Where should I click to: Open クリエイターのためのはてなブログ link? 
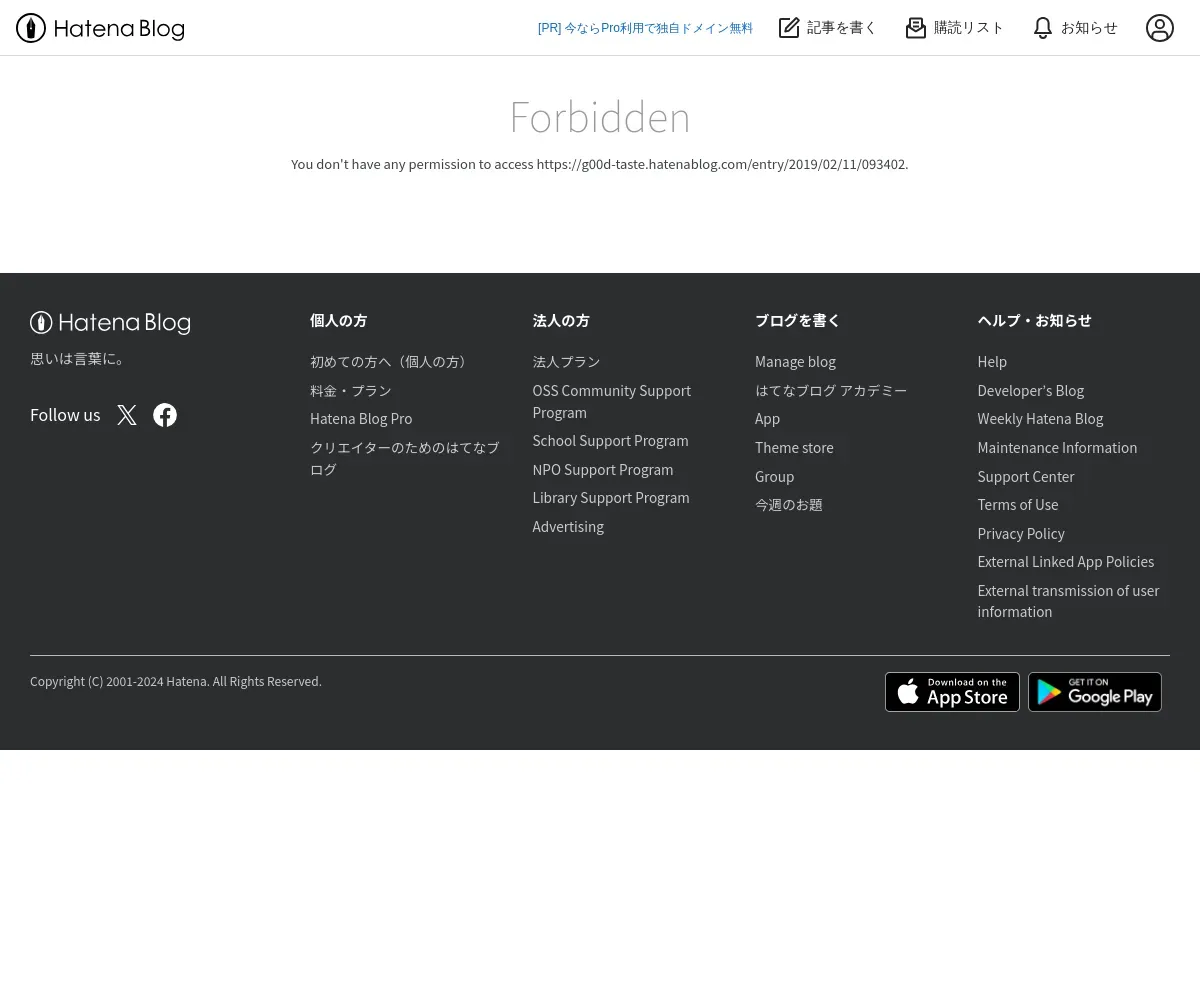(405, 458)
